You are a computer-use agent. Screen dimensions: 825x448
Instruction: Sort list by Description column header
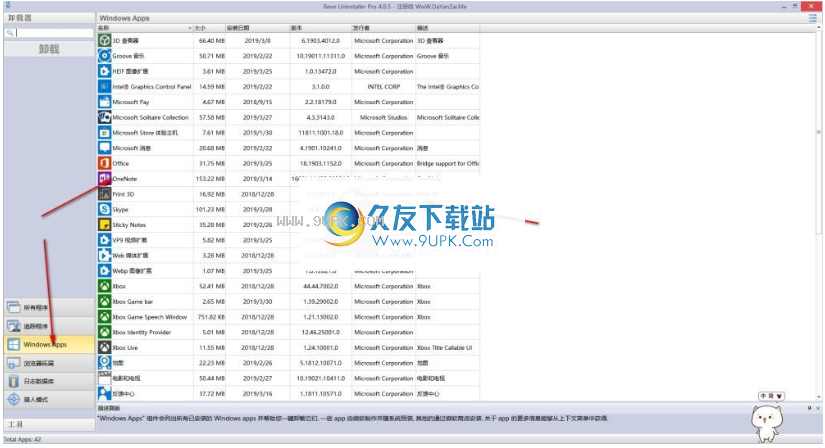[x=448, y=28]
